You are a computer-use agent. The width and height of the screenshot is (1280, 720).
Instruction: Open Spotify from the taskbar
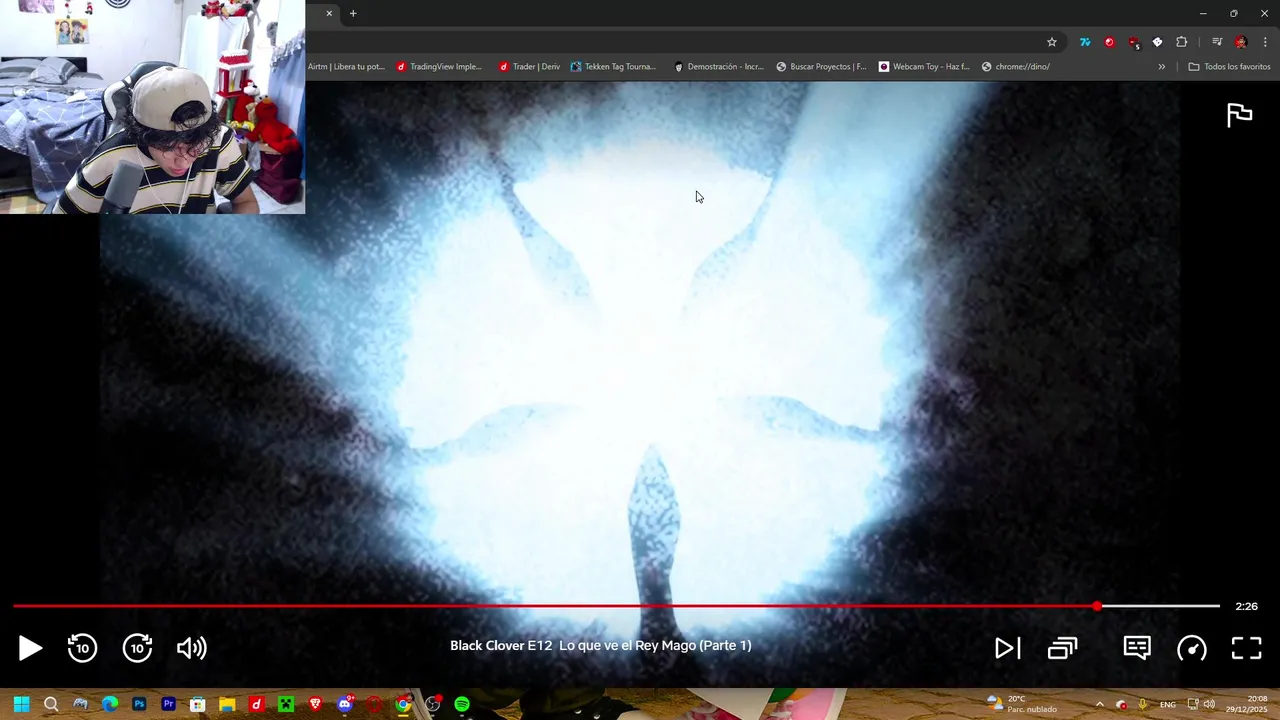click(462, 704)
